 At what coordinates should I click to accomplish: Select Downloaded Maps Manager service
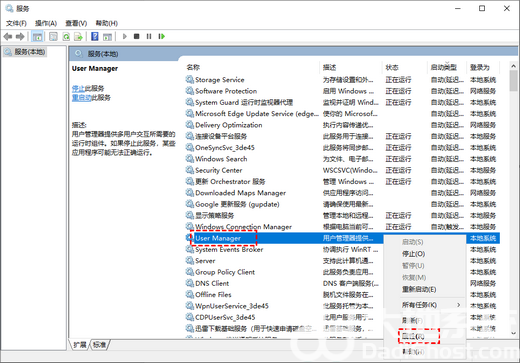[342, 193]
